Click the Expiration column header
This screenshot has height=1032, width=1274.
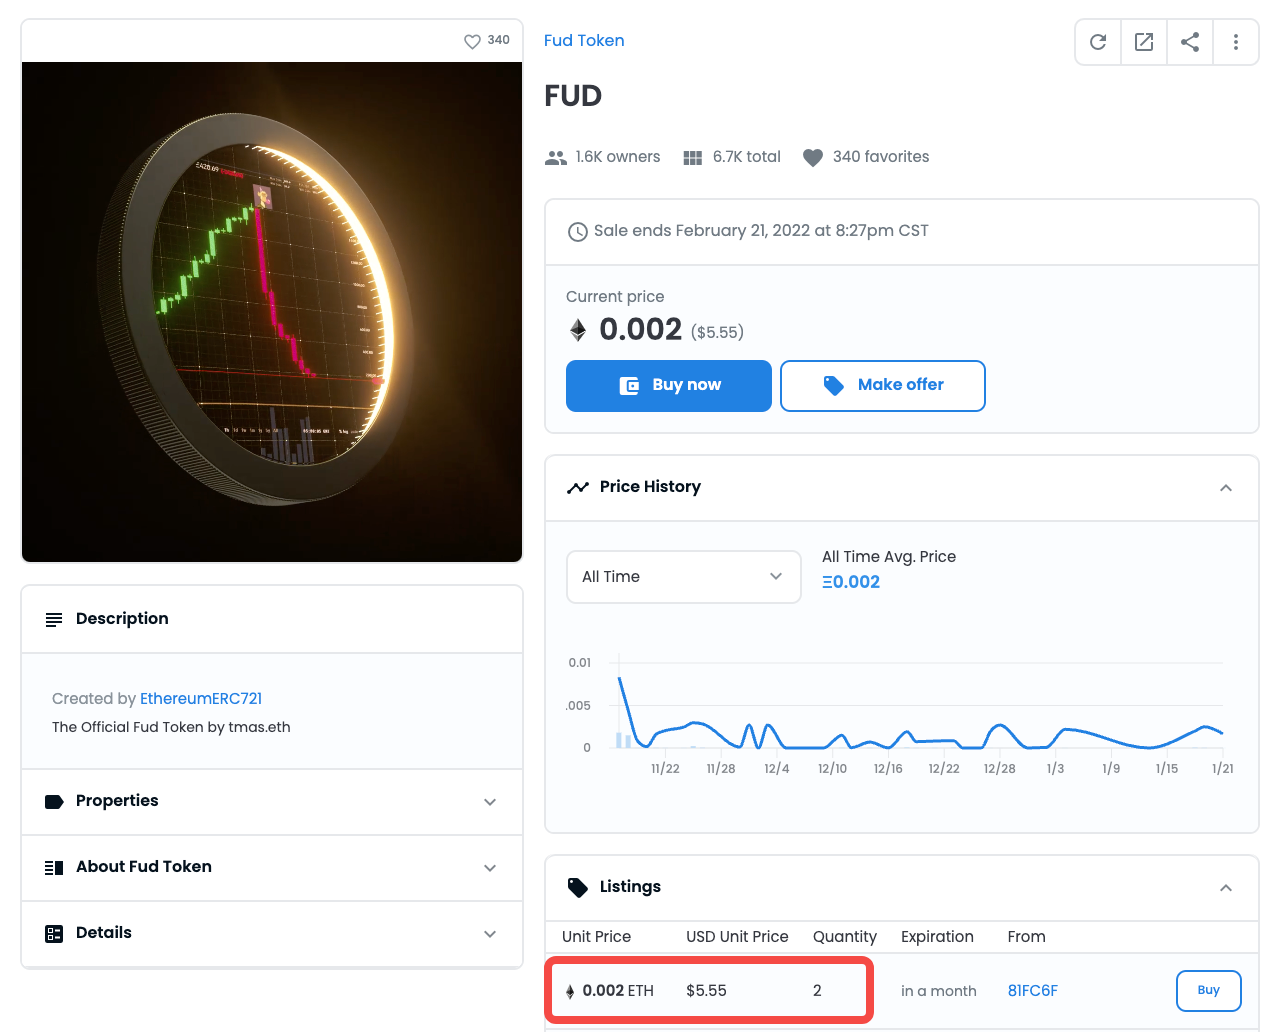(x=937, y=936)
